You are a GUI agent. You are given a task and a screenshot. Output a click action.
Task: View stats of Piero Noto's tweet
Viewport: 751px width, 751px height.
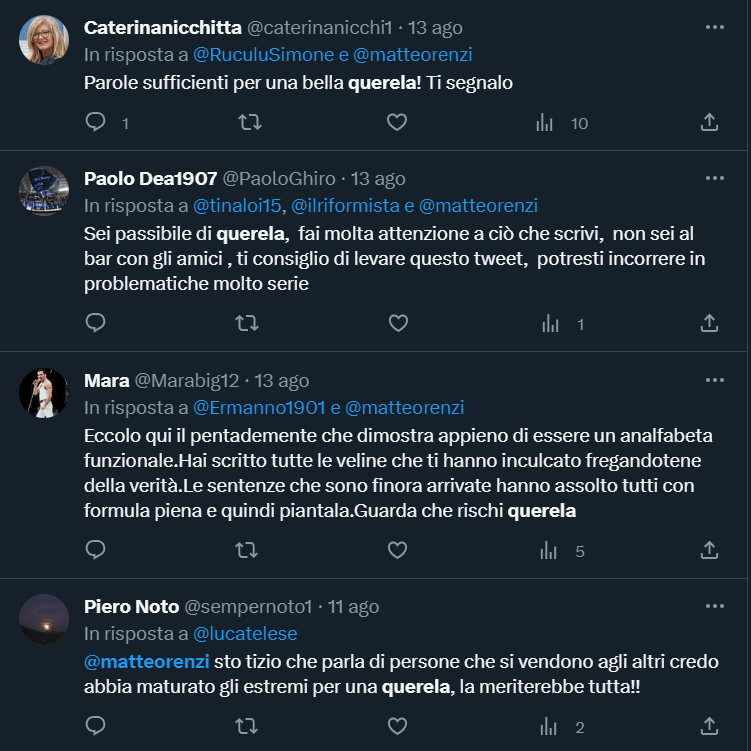pos(548,726)
